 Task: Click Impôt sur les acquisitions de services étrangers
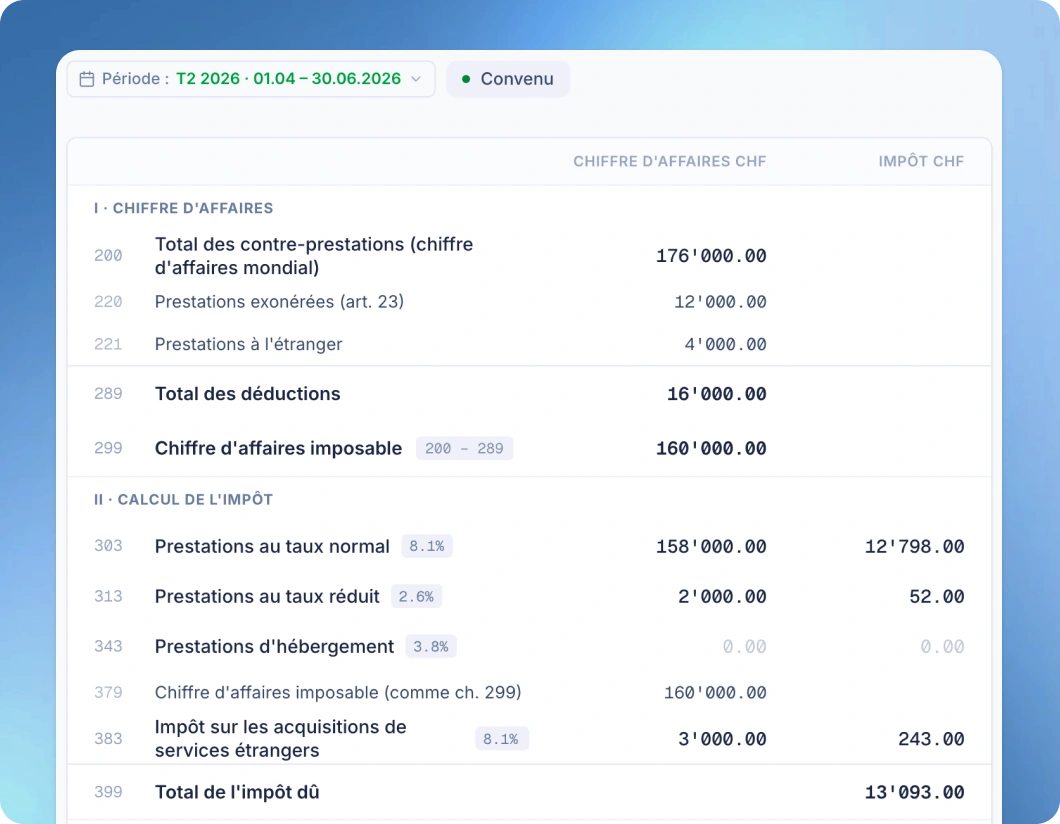pyautogui.click(x=281, y=738)
